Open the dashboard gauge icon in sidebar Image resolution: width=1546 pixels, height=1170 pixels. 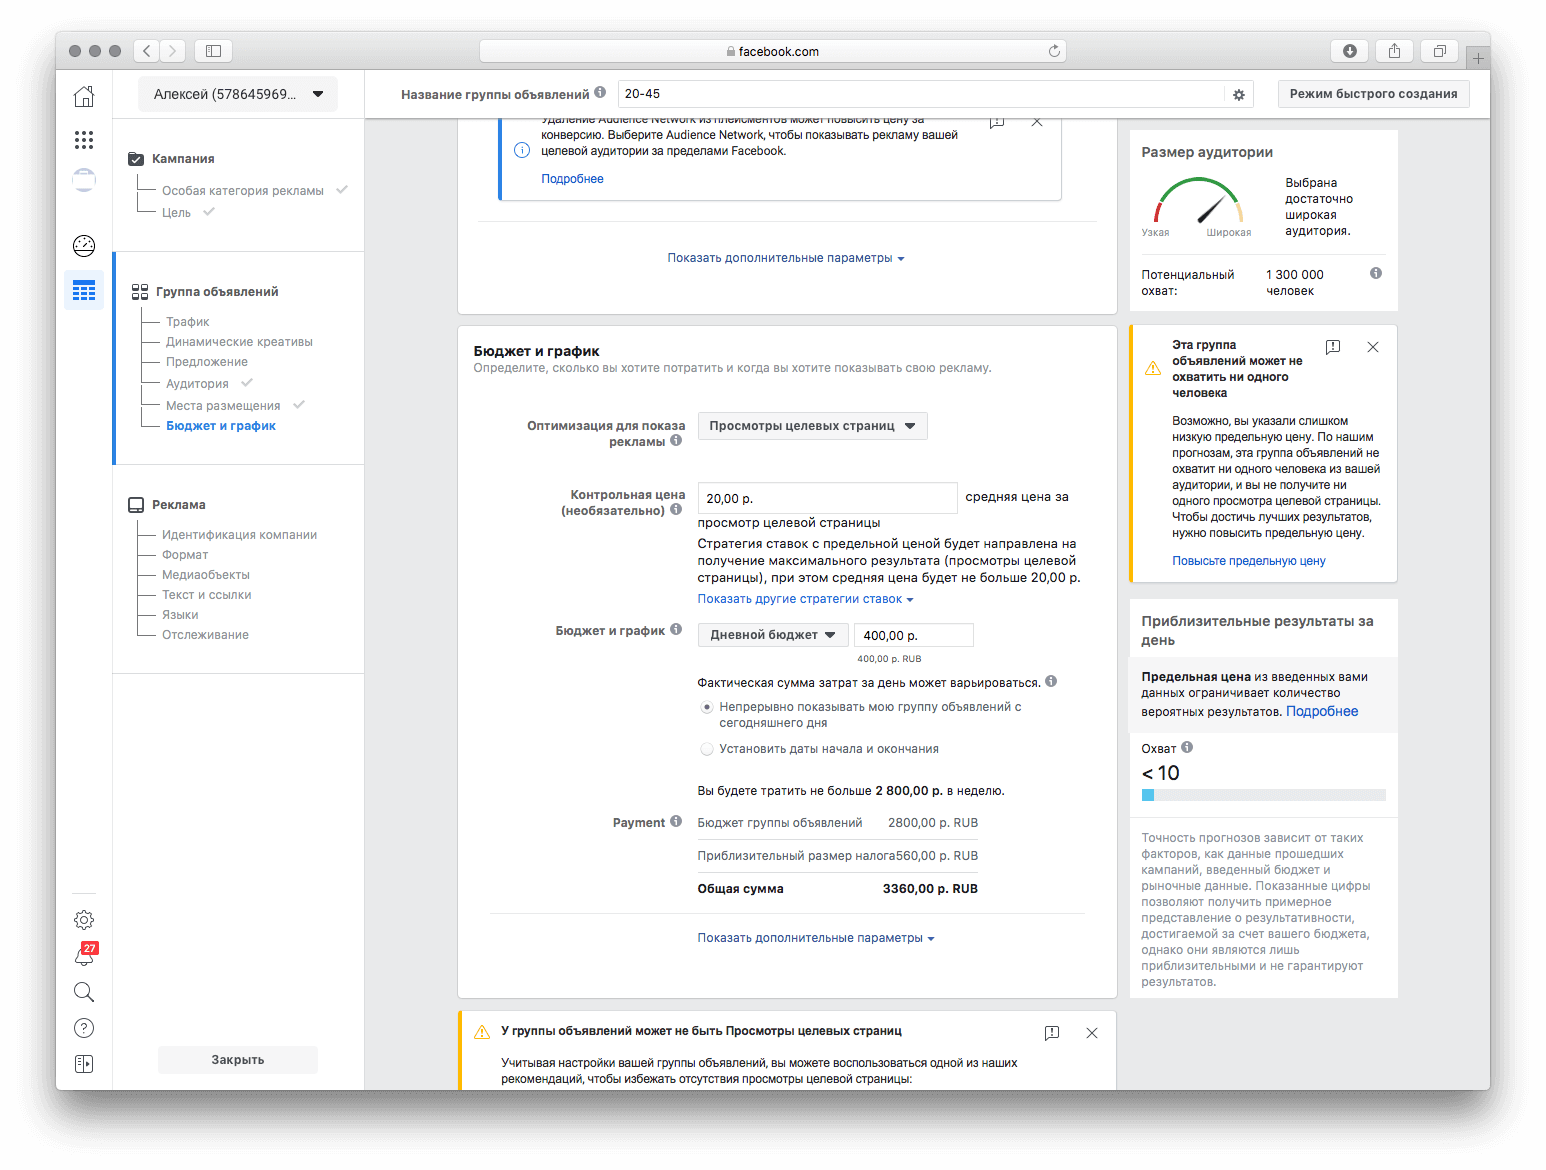click(x=84, y=245)
